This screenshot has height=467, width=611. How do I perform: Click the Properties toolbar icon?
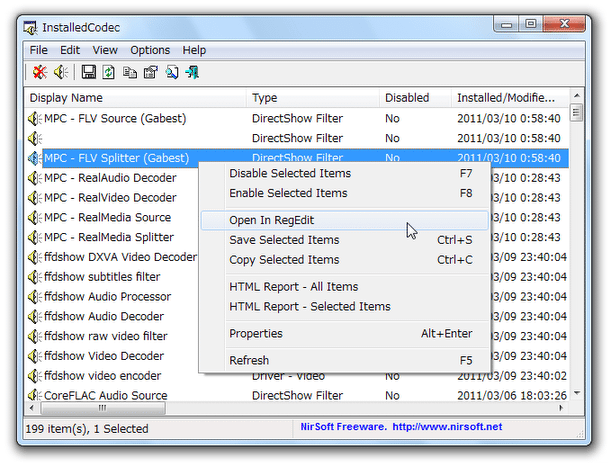151,72
